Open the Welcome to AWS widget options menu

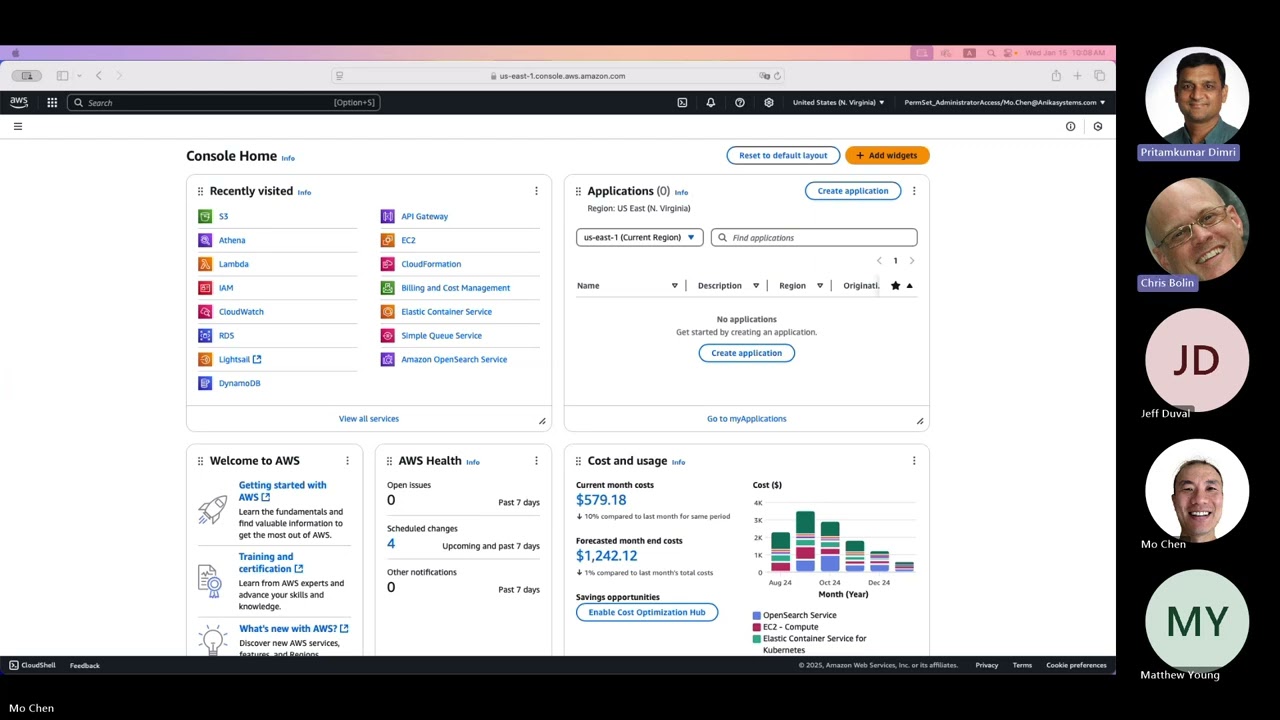click(x=347, y=461)
